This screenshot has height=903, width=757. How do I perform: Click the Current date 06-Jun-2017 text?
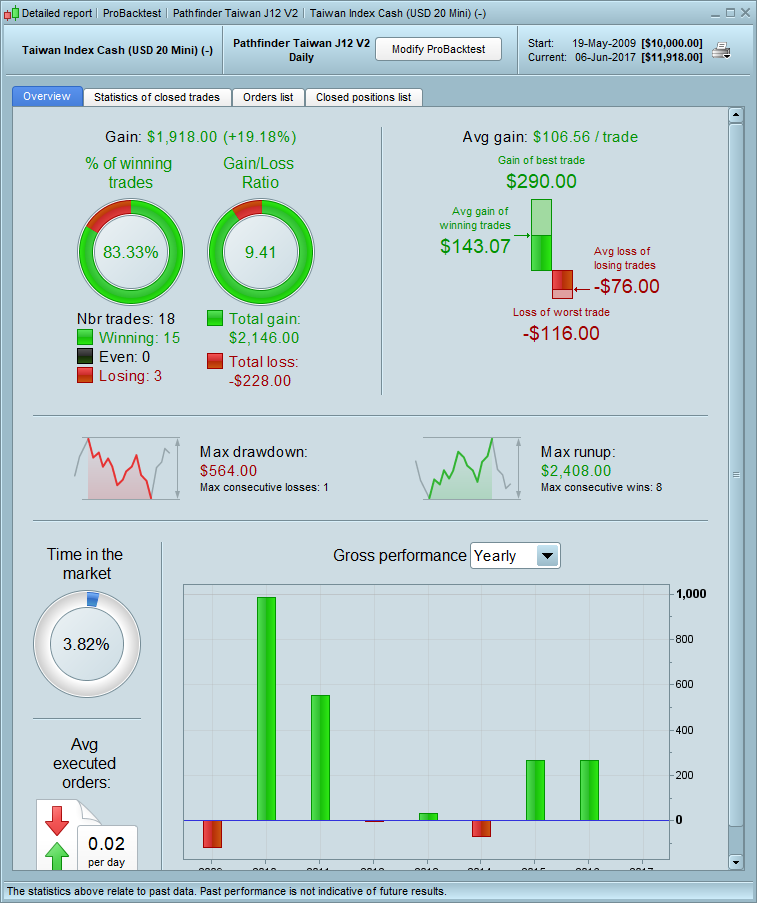(605, 57)
